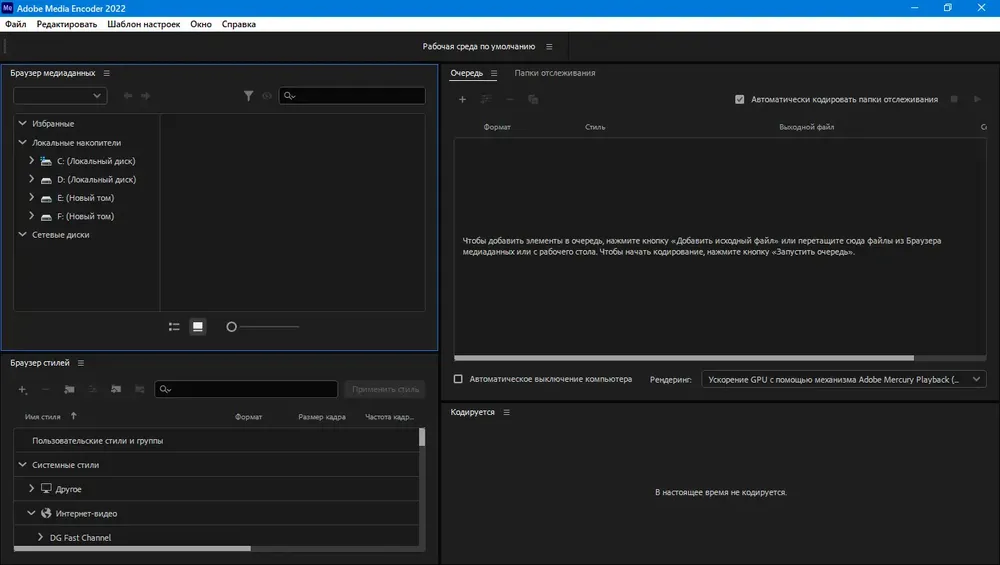The height and width of the screenshot is (565, 1000).
Task: Click the Размер кадра column header
Action: (x=322, y=417)
